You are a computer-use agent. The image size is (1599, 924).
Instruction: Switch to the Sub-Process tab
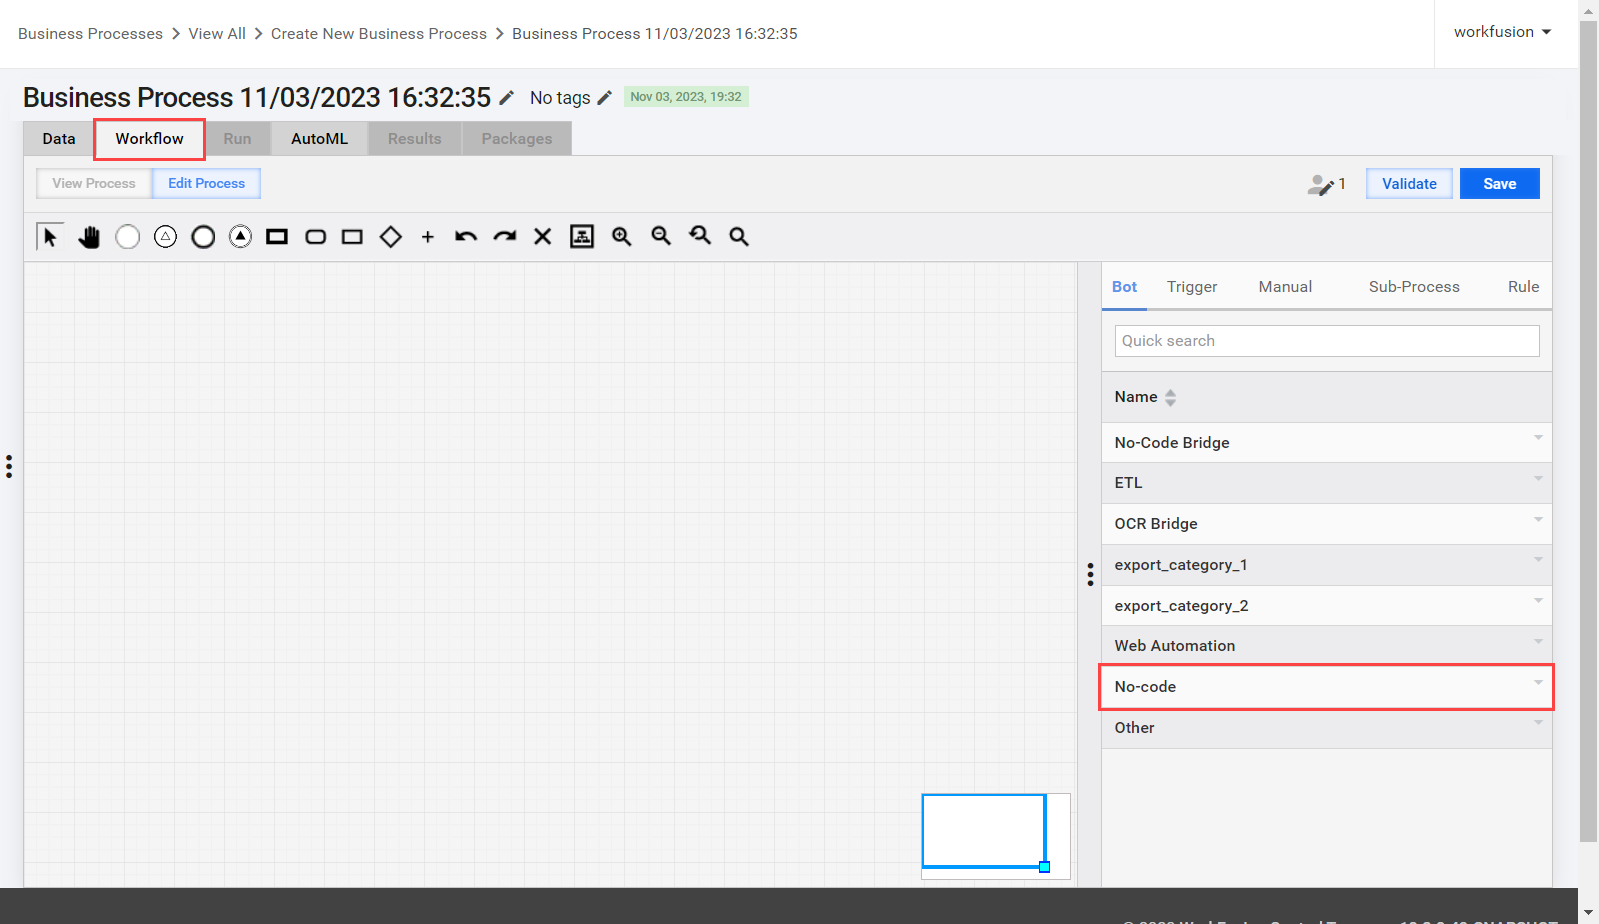click(x=1414, y=287)
